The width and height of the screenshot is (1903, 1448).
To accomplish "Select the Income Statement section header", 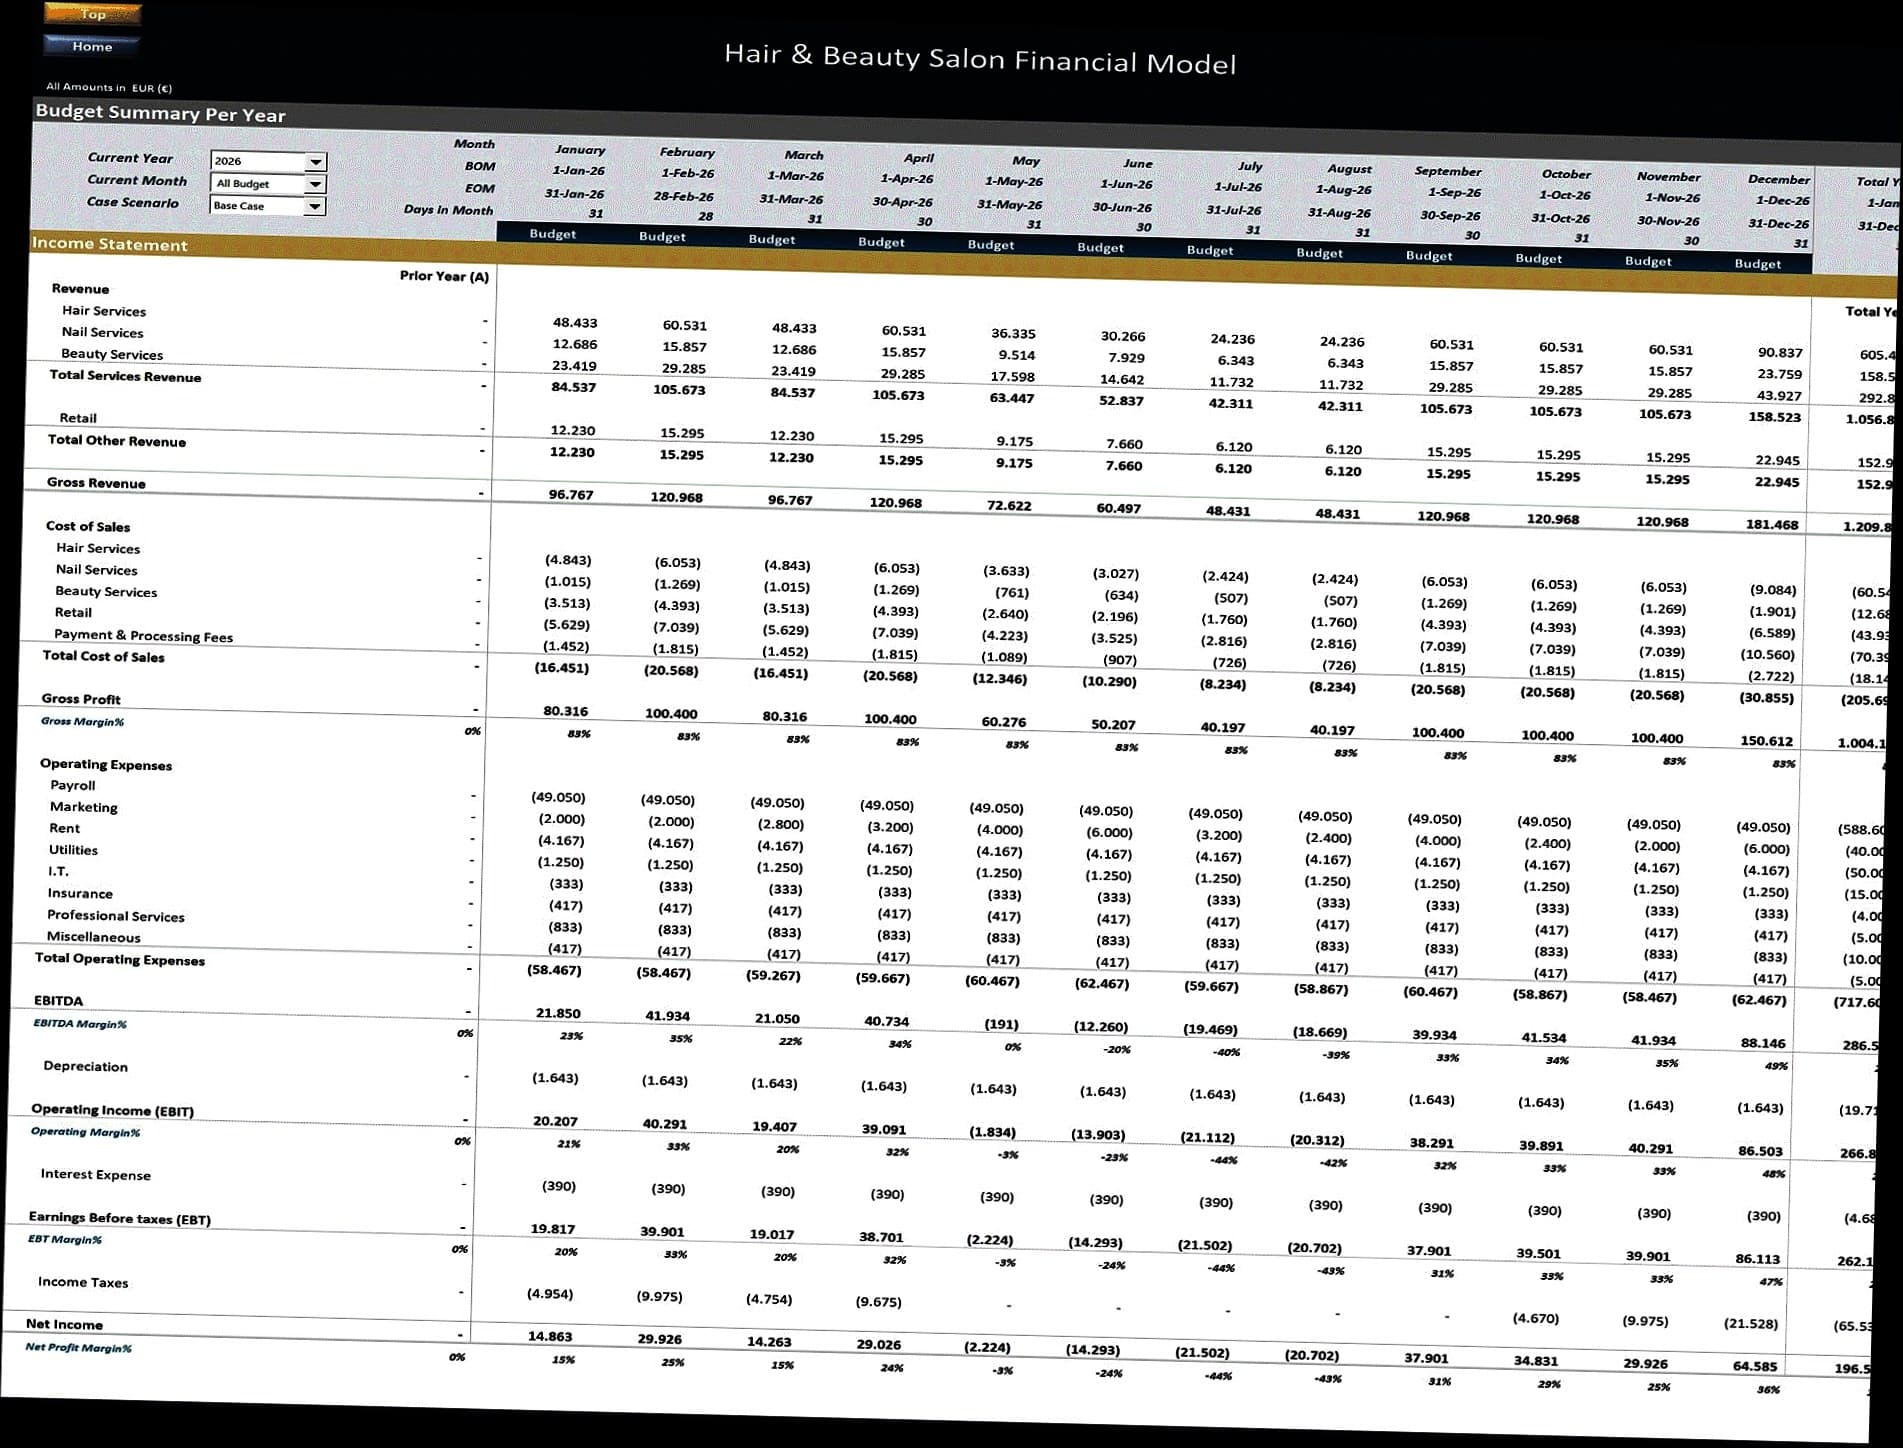I will (110, 244).
